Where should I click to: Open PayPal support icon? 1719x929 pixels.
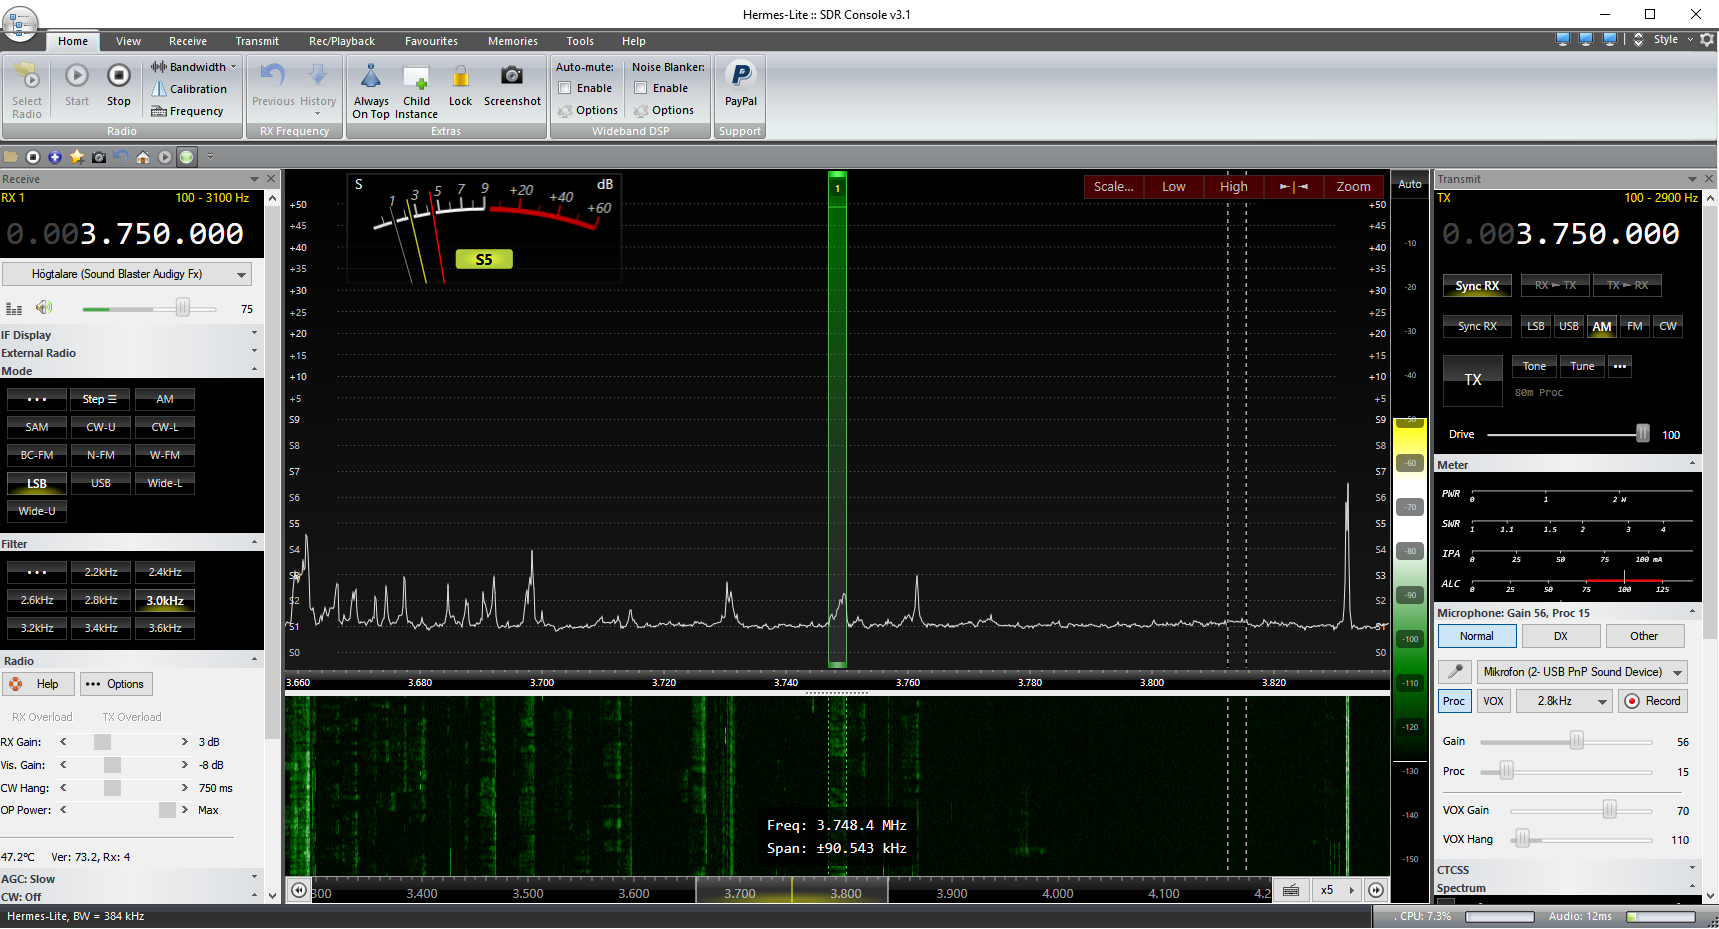pyautogui.click(x=740, y=76)
